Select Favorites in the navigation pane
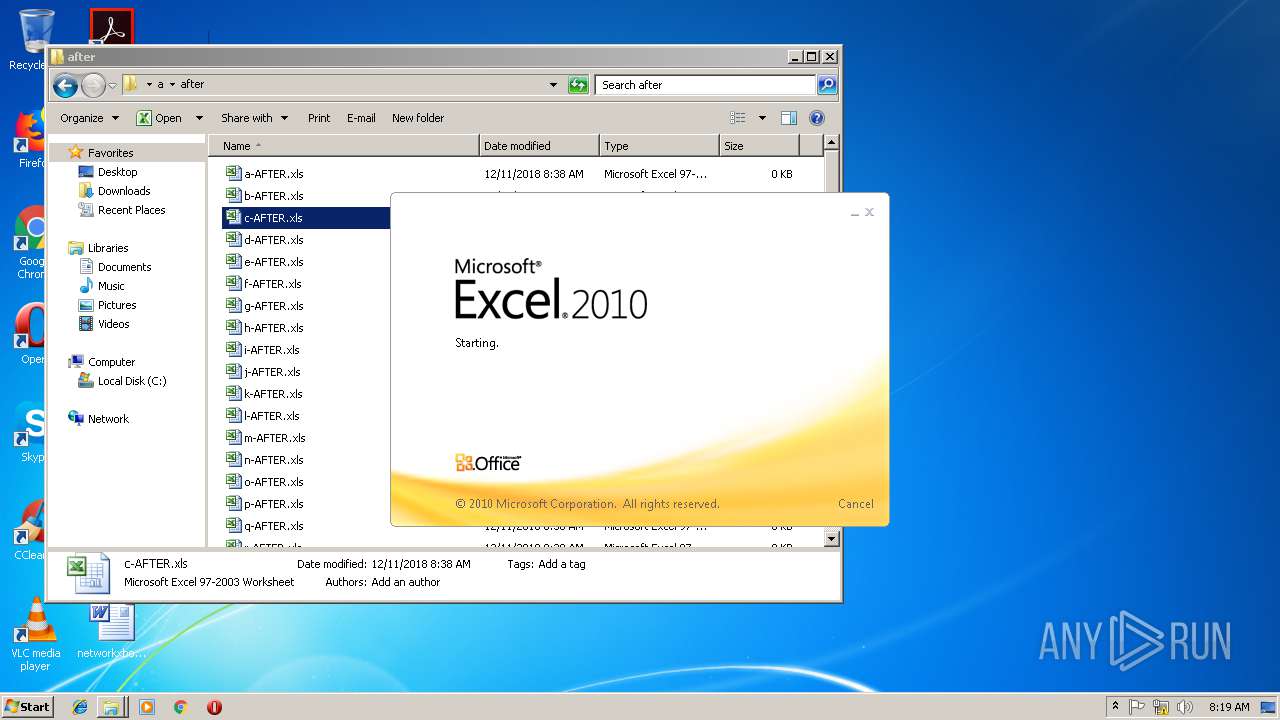Image resolution: width=1280 pixels, height=720 pixels. point(110,153)
